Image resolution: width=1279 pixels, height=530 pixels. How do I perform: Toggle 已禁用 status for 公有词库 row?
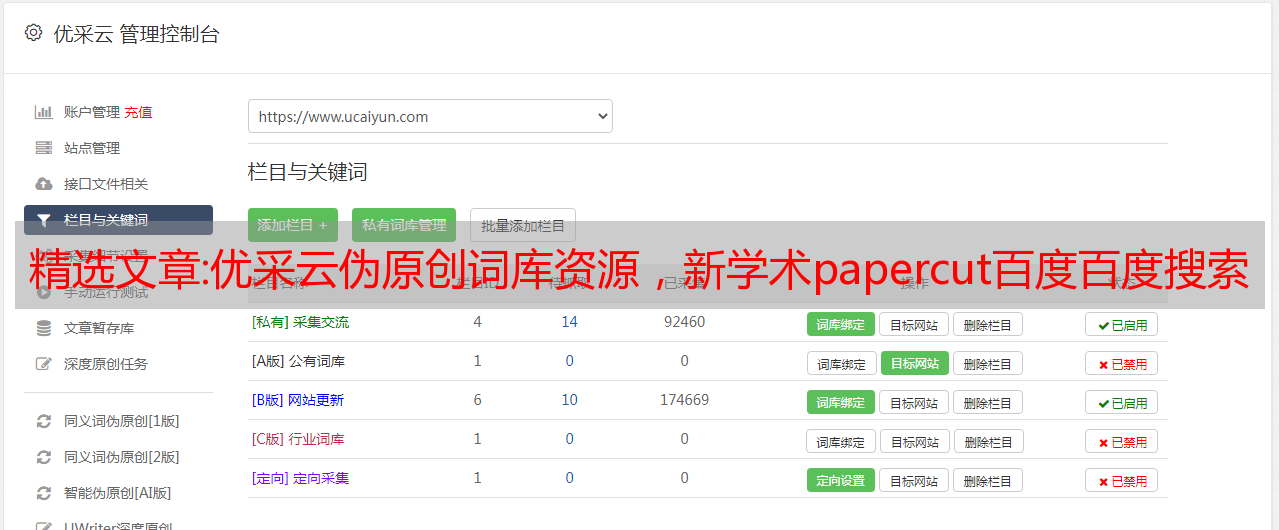coord(1121,364)
